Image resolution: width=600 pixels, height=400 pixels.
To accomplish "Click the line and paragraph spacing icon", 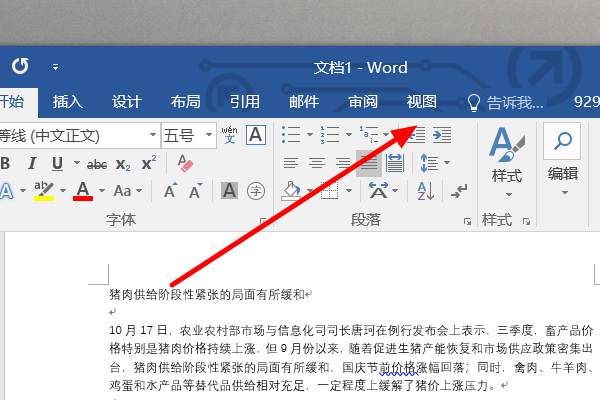I will 429,163.
